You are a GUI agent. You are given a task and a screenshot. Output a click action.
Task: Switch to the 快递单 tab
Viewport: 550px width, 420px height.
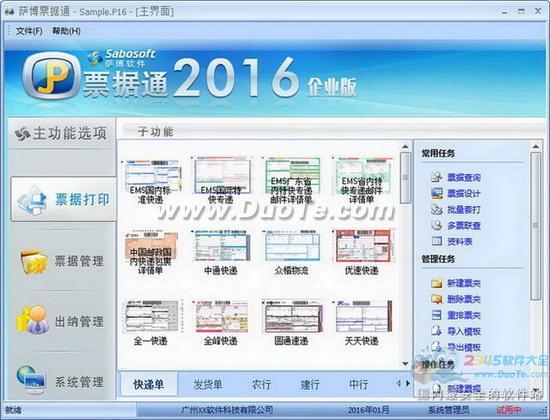point(149,385)
